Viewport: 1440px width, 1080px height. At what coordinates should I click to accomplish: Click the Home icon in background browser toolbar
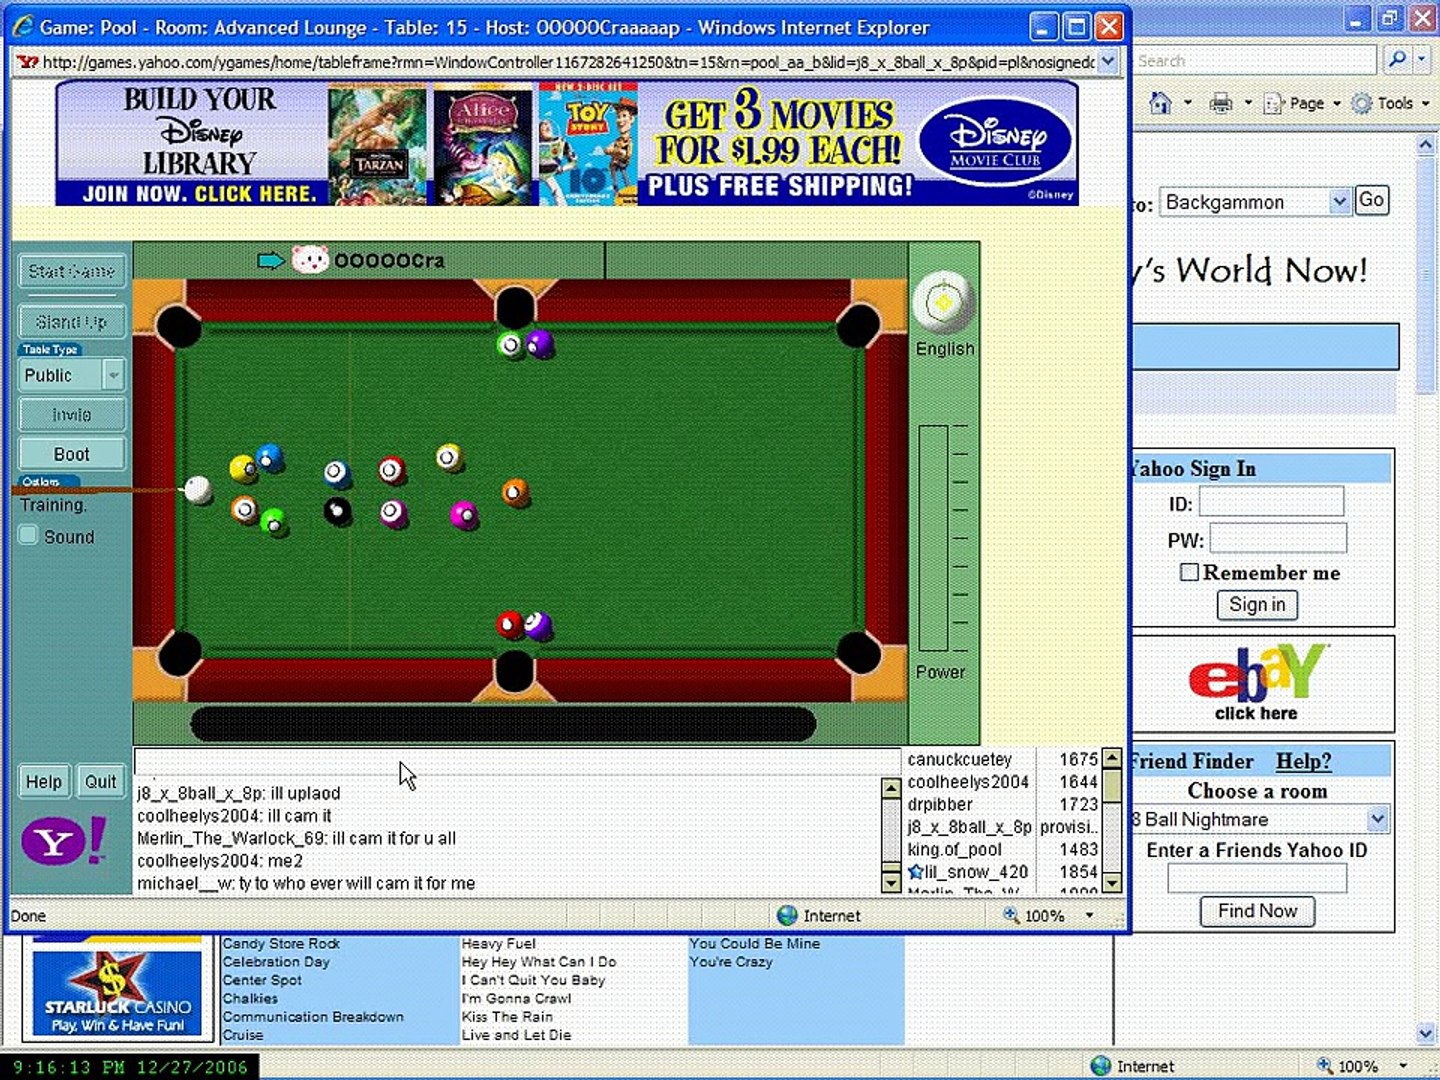pos(1160,103)
